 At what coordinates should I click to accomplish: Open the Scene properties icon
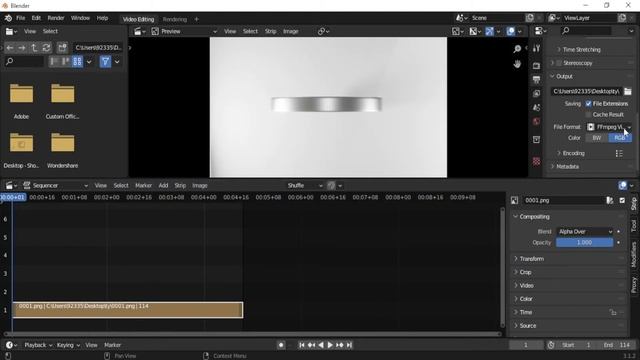(536, 107)
